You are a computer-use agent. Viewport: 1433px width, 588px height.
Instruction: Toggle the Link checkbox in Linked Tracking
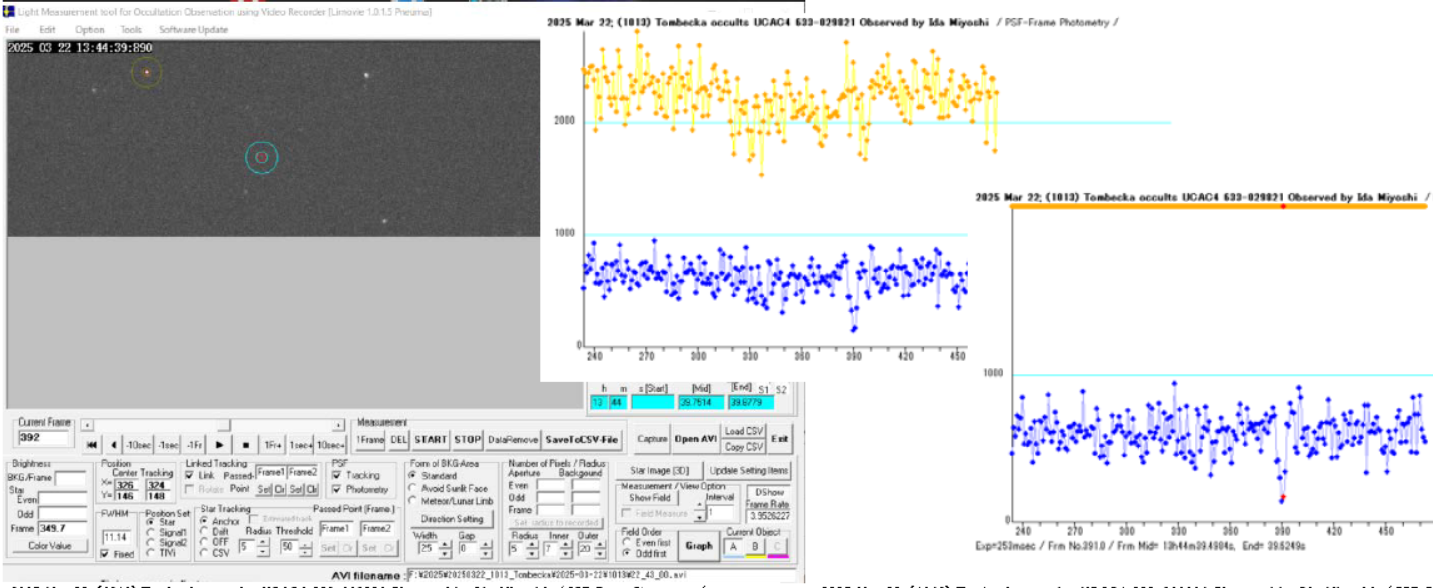(191, 475)
